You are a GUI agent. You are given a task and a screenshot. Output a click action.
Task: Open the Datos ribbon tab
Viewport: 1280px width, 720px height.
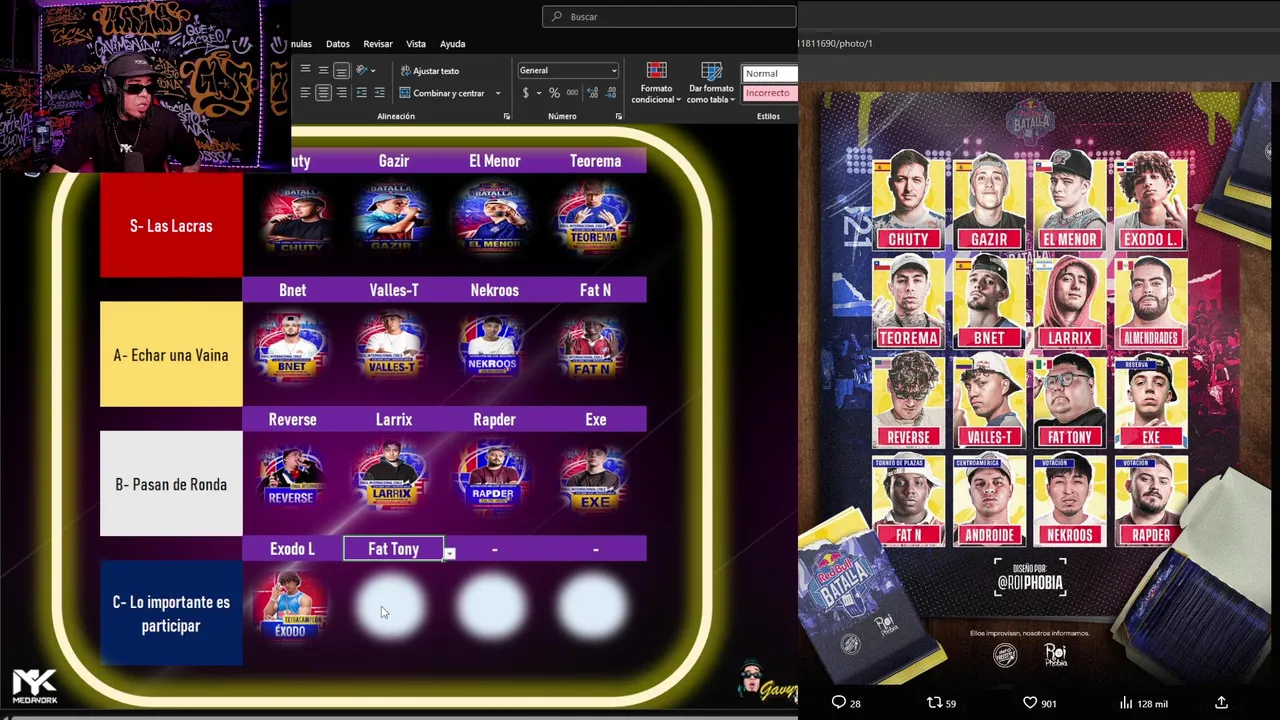[x=338, y=44]
